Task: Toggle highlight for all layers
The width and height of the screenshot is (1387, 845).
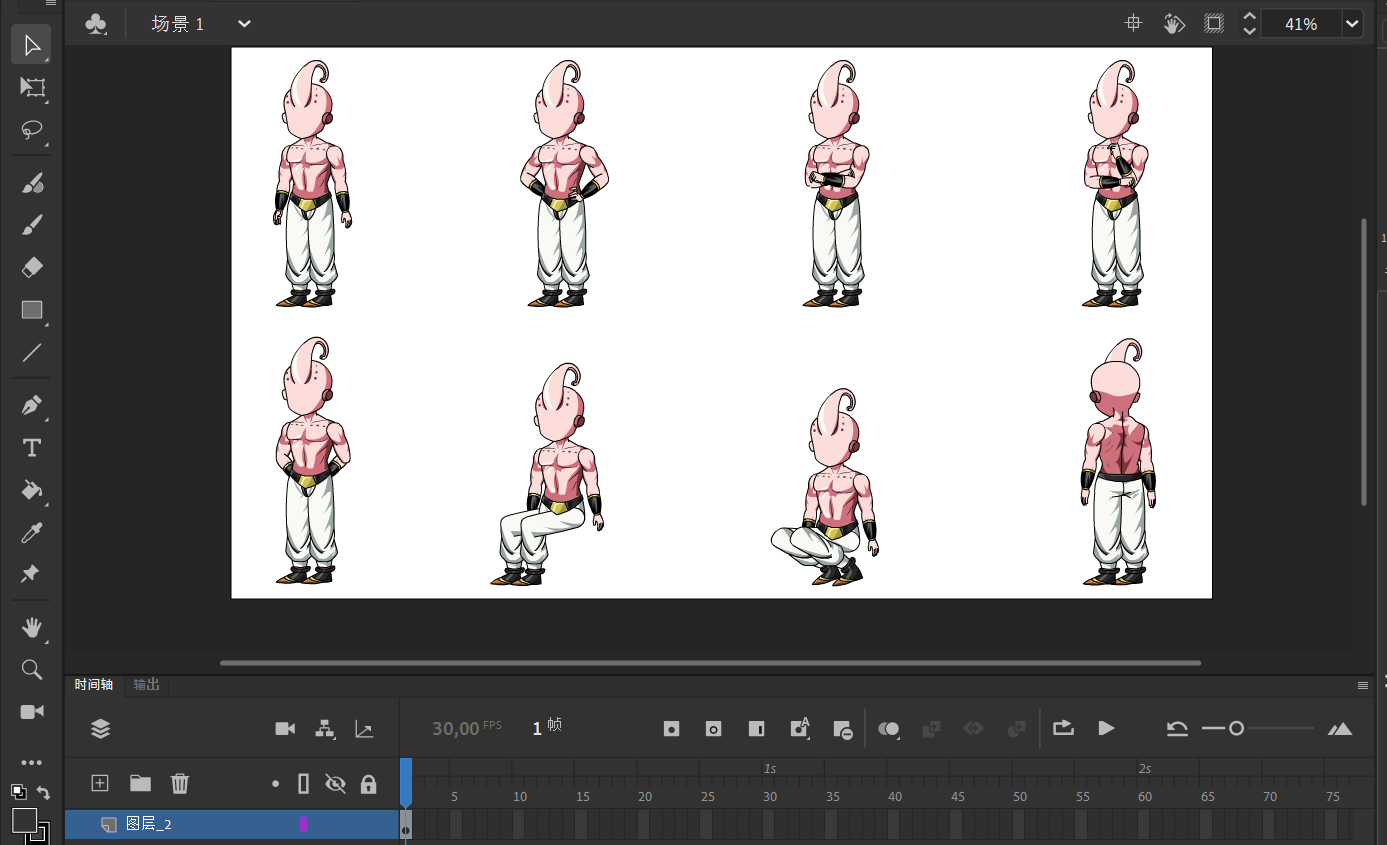Action: click(x=276, y=784)
